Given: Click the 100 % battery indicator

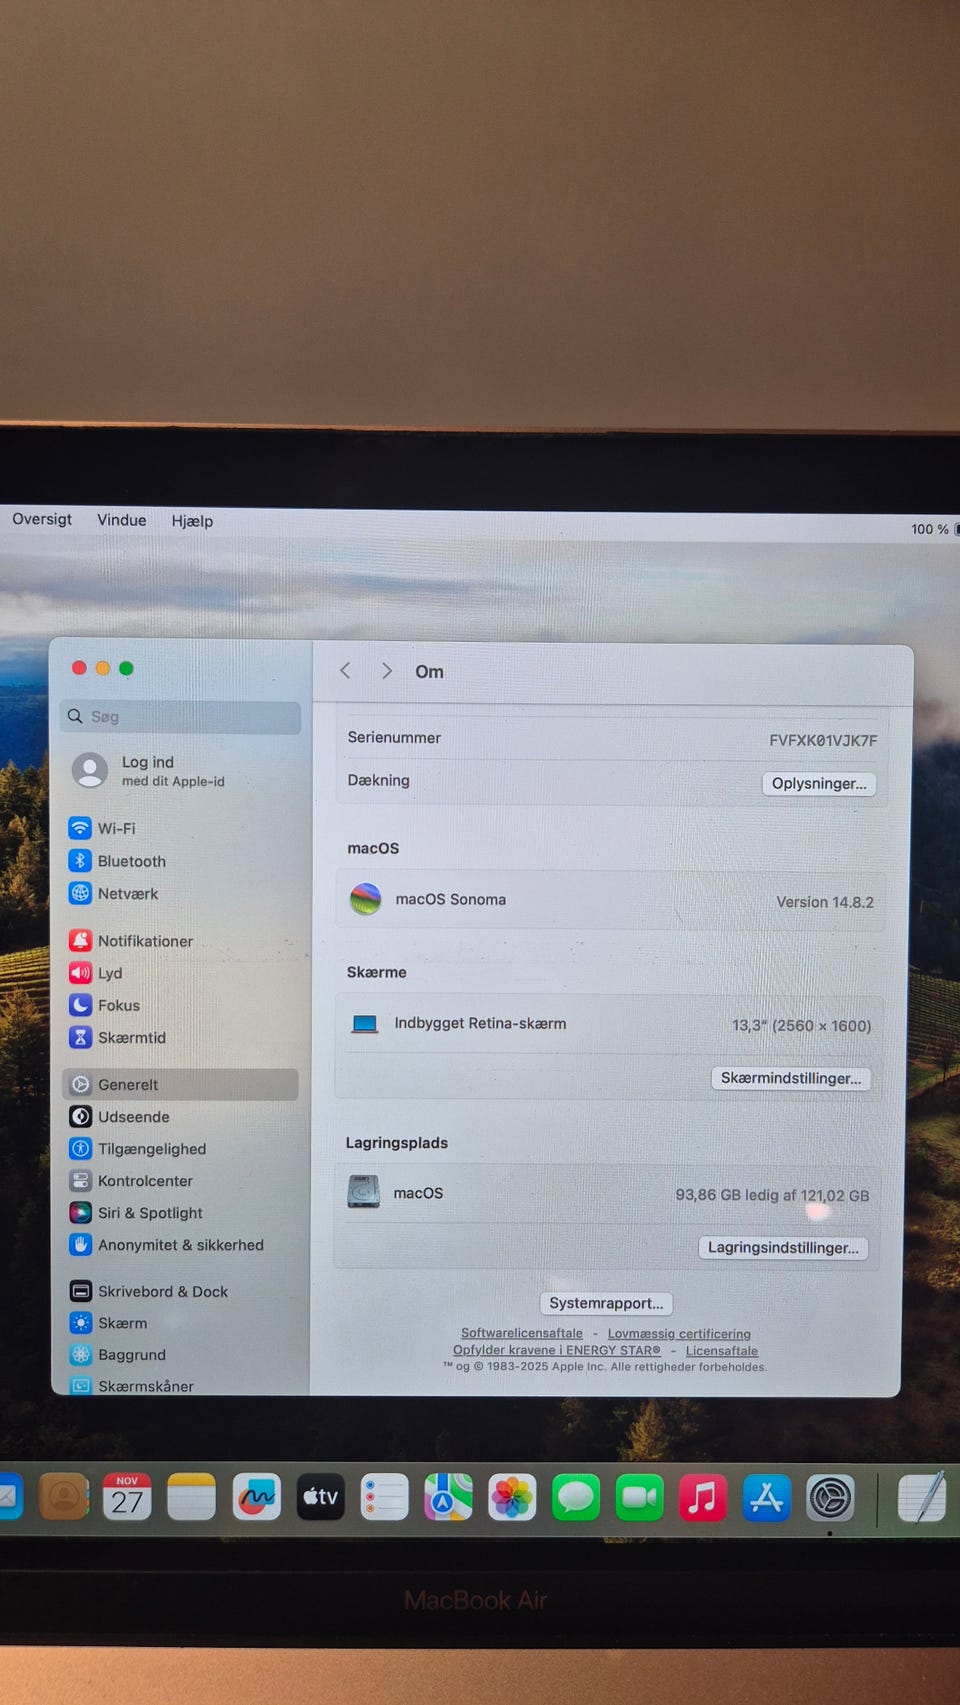Looking at the screenshot, I should point(930,529).
